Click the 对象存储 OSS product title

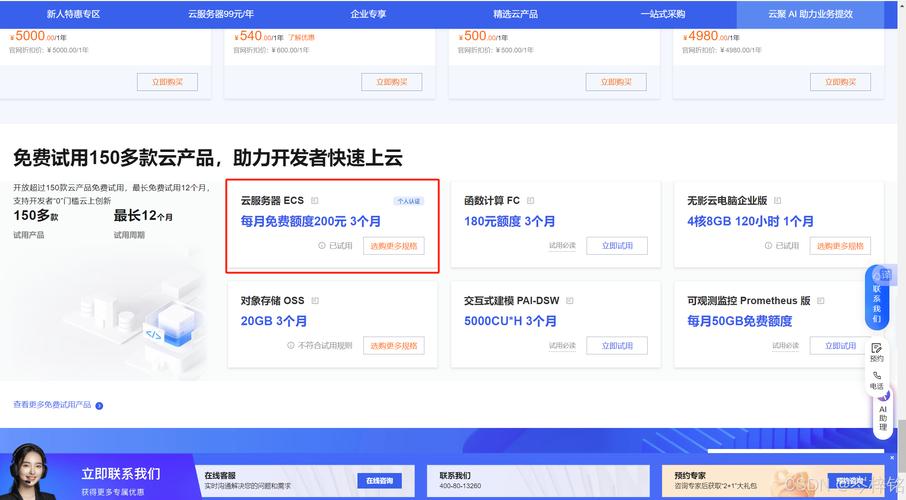pyautogui.click(x=272, y=301)
